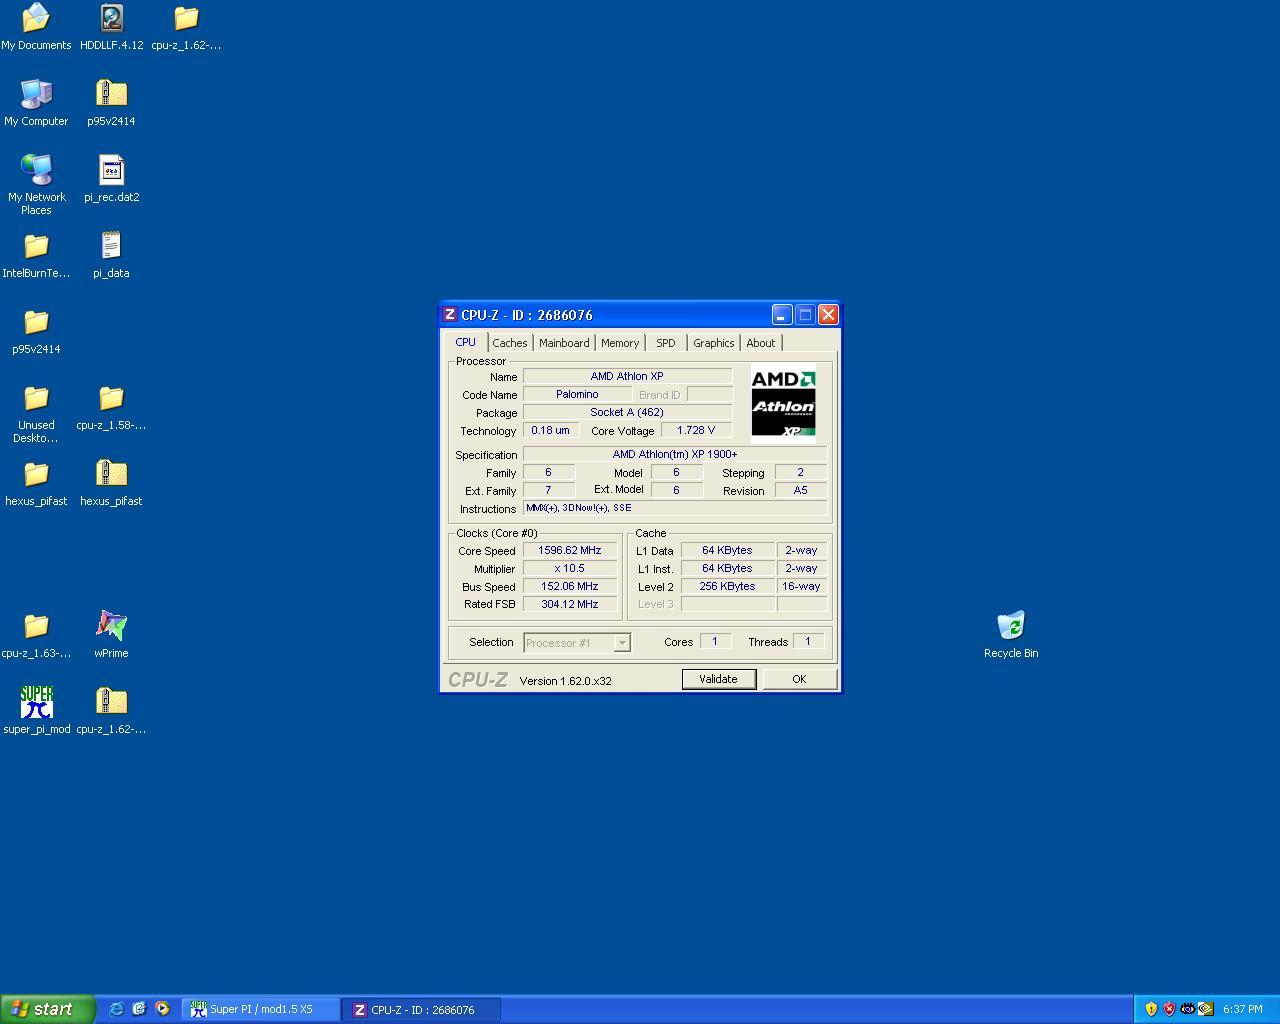Click the NVIDIA tray icon
This screenshot has height=1024, width=1280.
tap(1206, 1009)
